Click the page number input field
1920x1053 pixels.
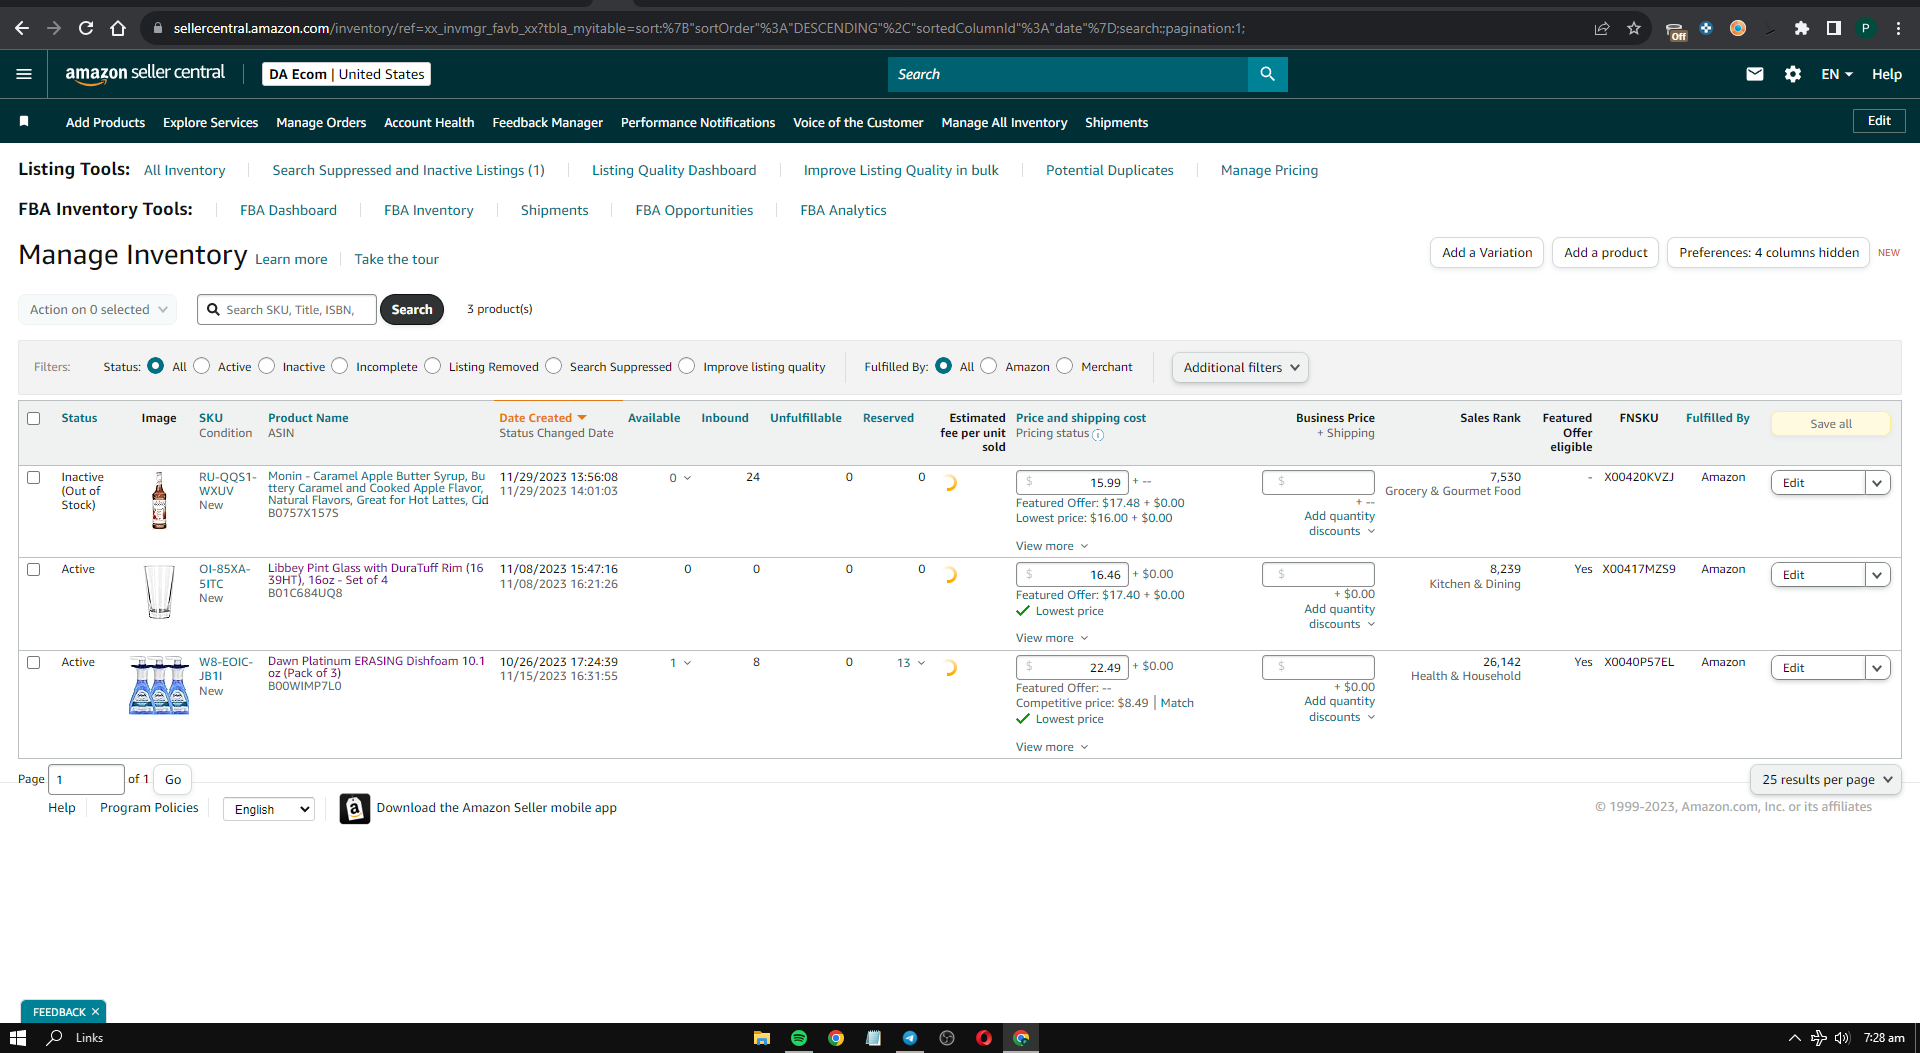point(86,779)
